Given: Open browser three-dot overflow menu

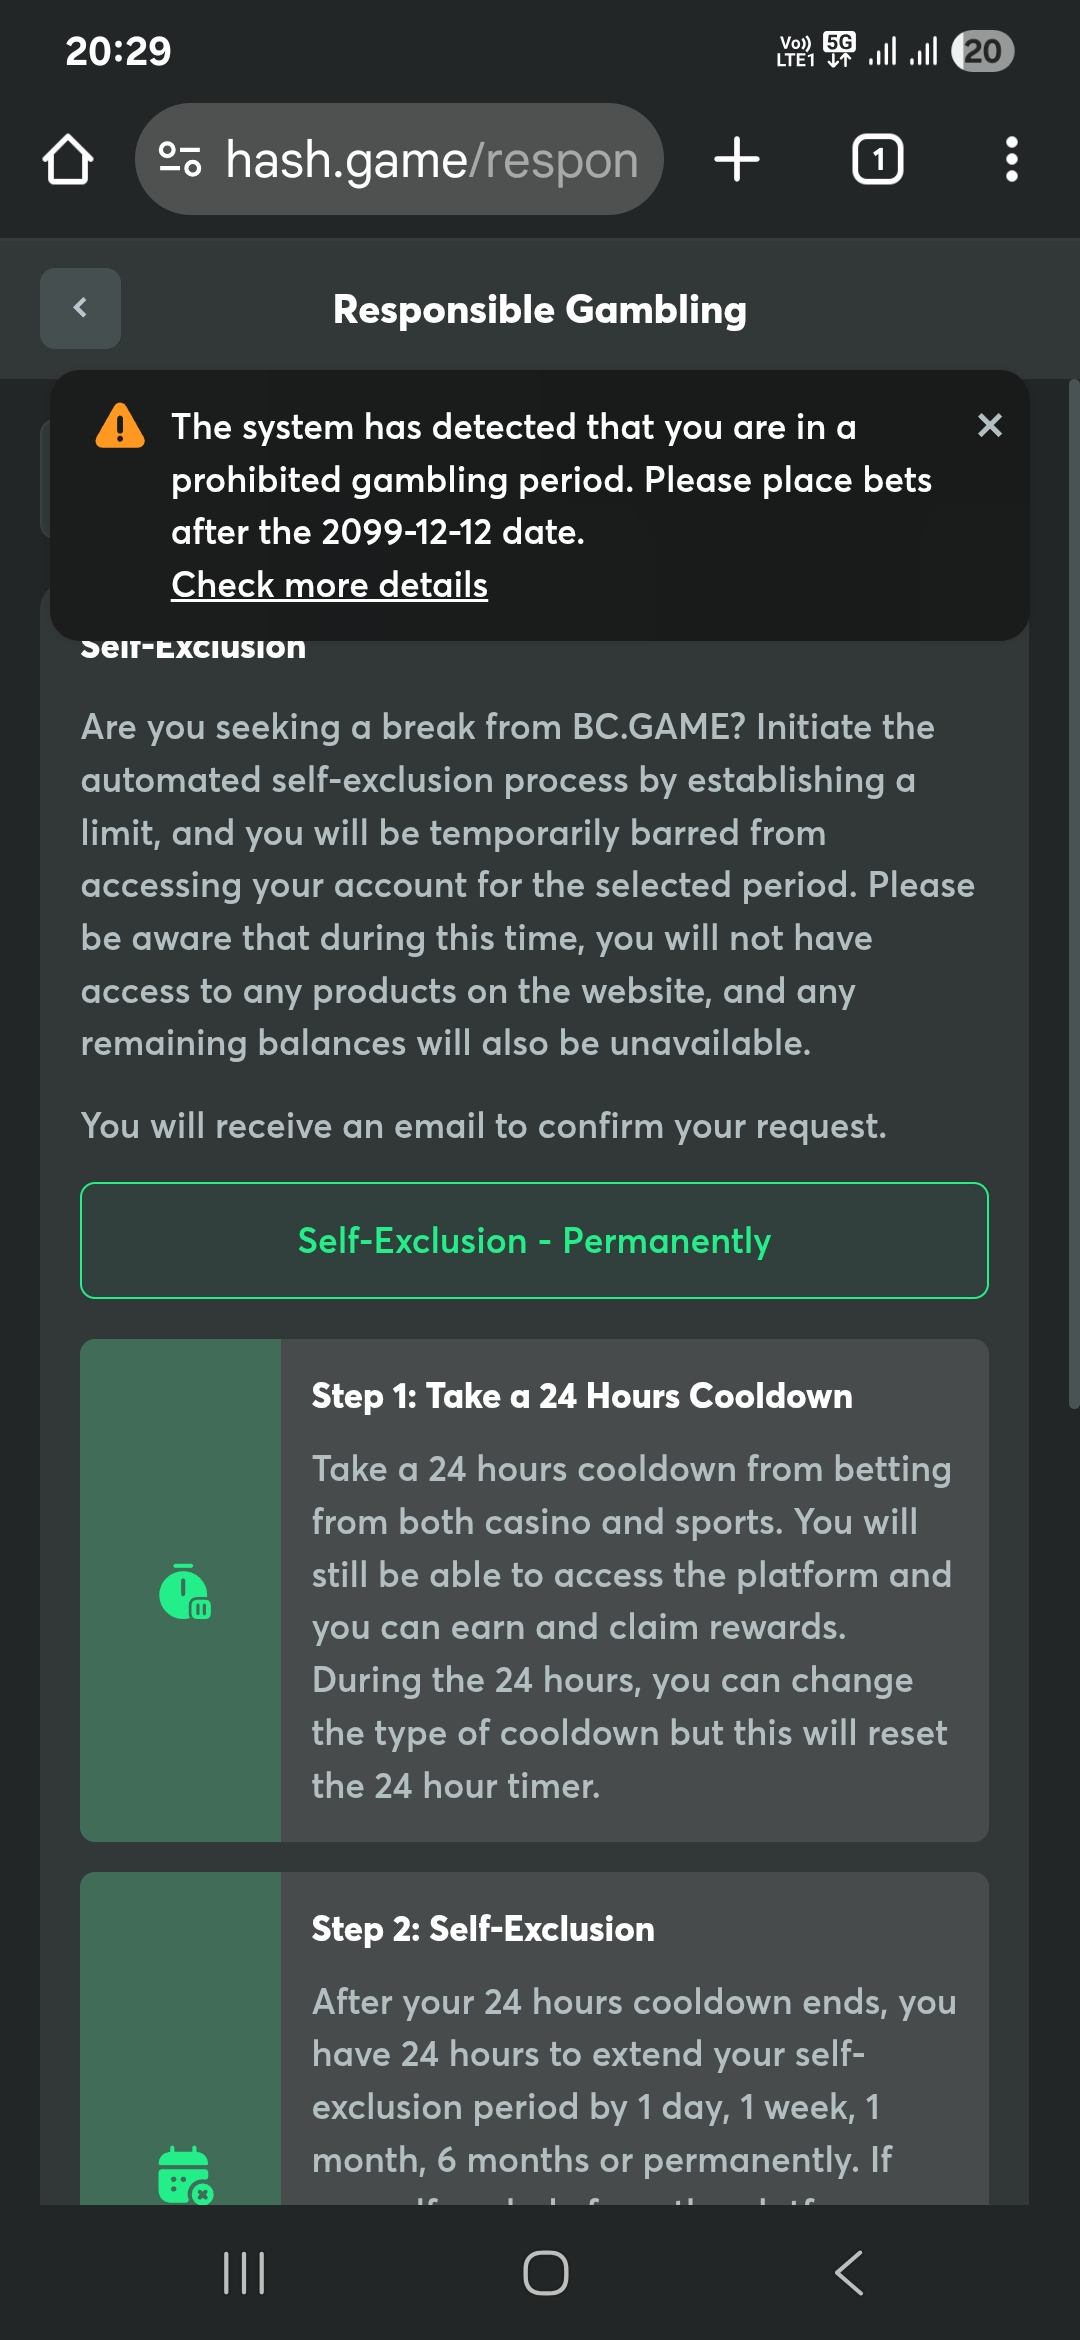Looking at the screenshot, I should click(1011, 160).
